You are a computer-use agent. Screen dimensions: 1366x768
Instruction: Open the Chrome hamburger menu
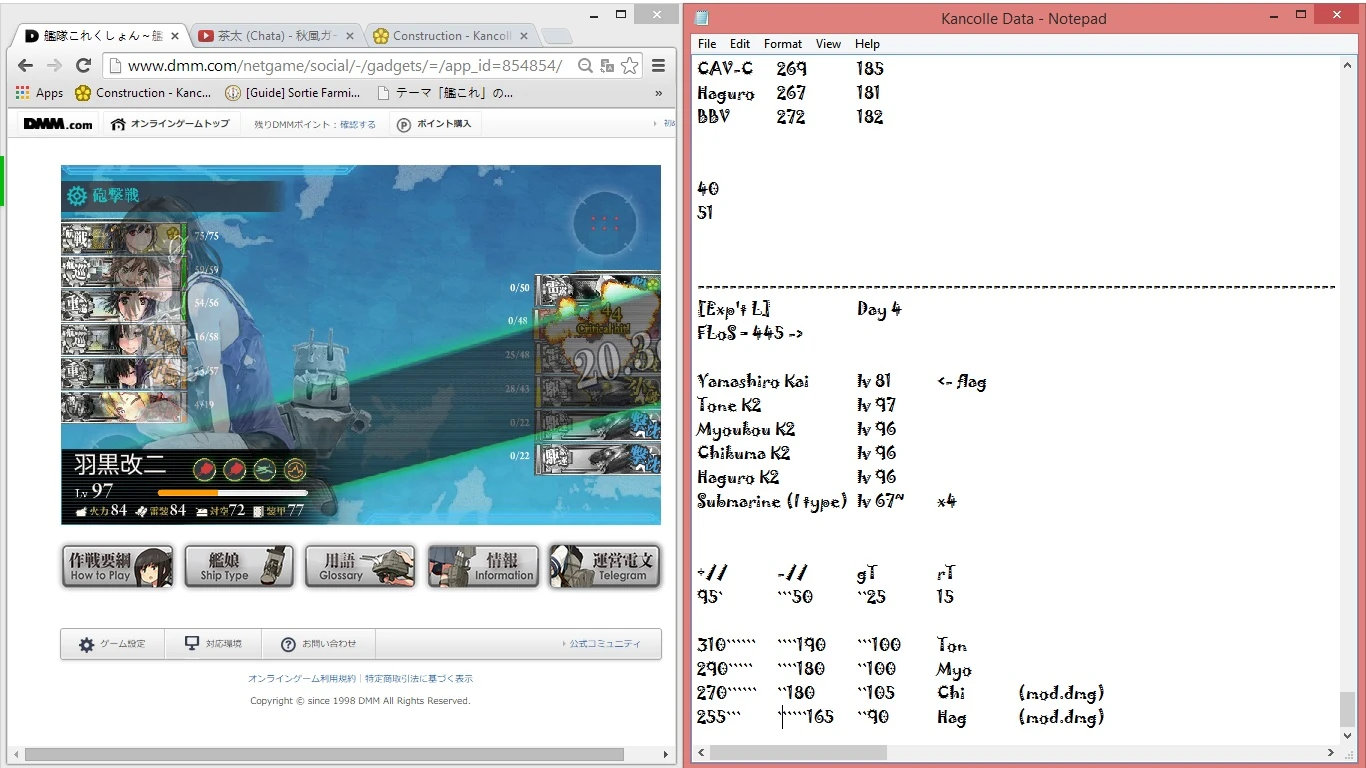pos(658,66)
